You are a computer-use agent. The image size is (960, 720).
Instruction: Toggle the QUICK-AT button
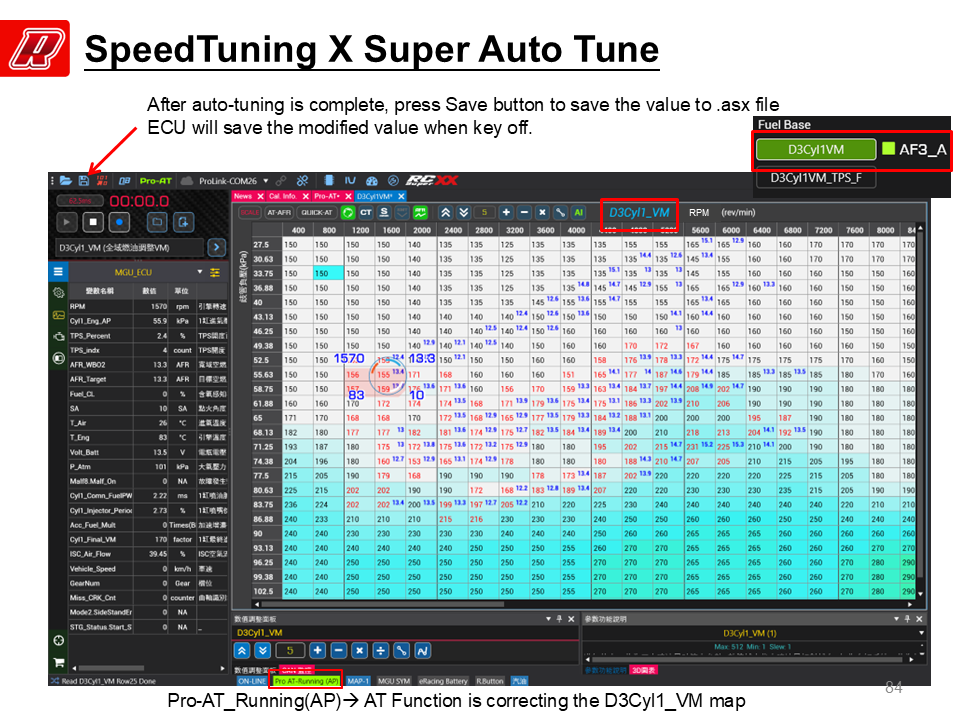click(x=317, y=212)
